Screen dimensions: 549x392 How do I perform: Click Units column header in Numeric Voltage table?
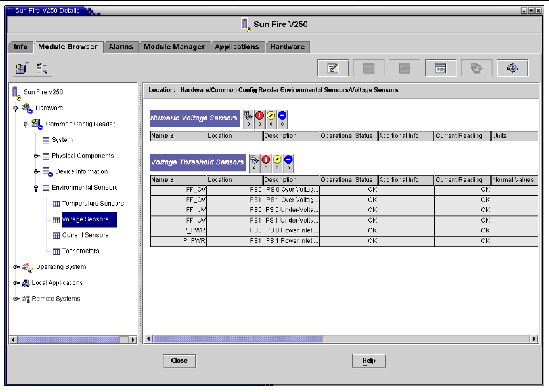(514, 136)
